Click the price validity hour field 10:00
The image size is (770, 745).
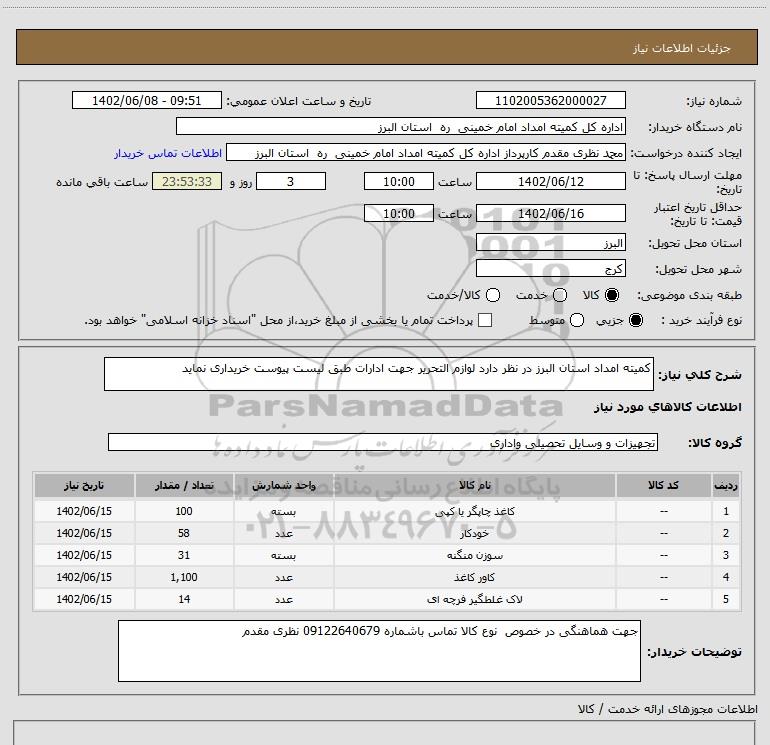coord(399,213)
